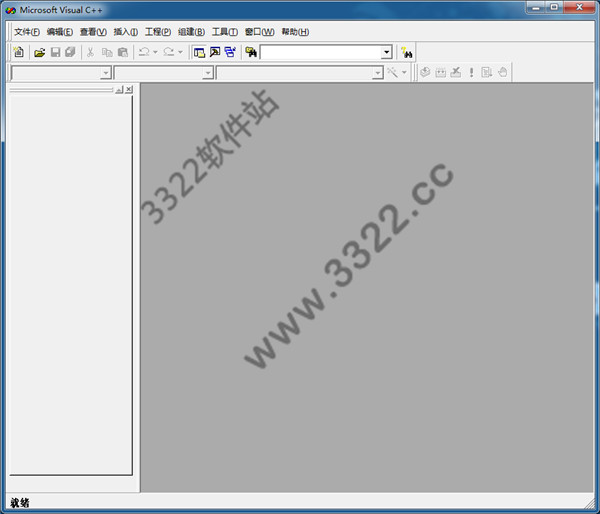Click the Search help icon beside find box

(406, 52)
